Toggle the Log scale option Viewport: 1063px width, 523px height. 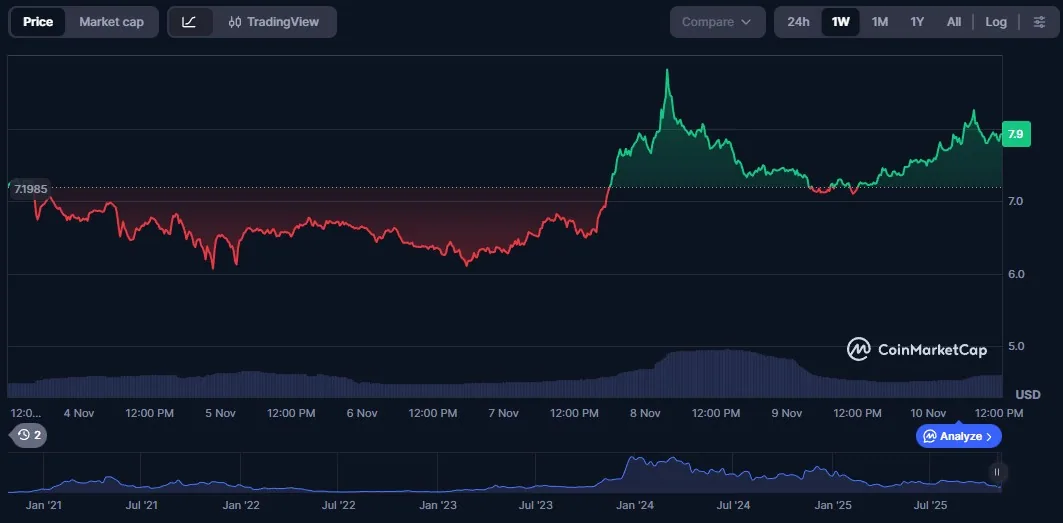pos(996,22)
